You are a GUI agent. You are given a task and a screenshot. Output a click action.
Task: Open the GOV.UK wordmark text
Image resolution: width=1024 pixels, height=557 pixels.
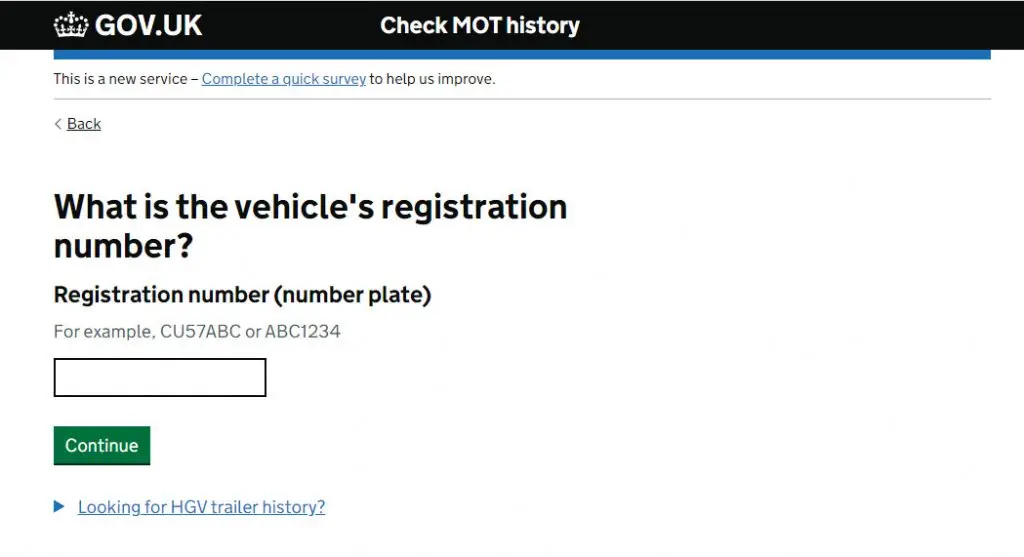[x=148, y=25]
